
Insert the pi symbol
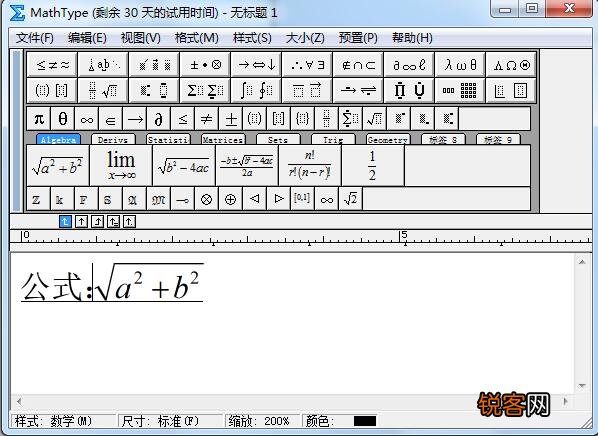39,119
